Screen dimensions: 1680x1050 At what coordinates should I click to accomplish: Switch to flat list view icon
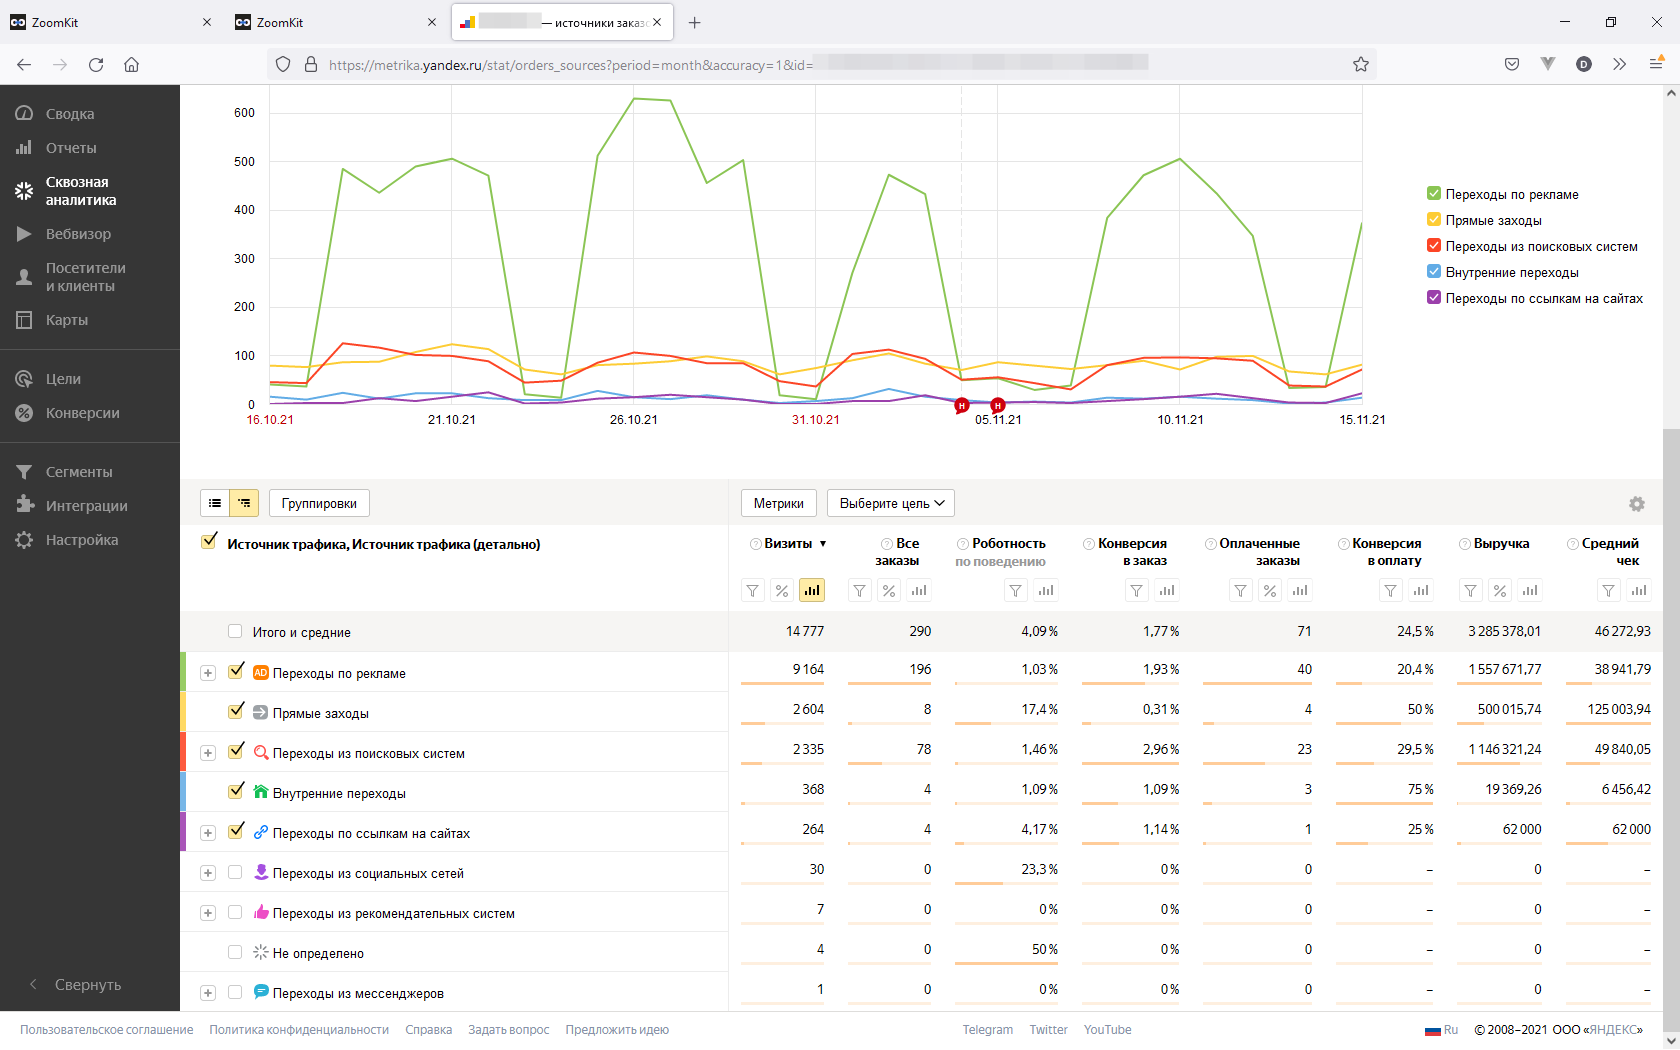point(215,503)
